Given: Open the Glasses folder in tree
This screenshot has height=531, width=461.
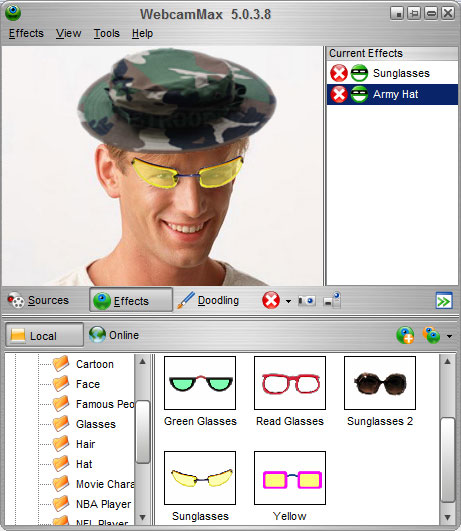Looking at the screenshot, I should [x=96, y=424].
